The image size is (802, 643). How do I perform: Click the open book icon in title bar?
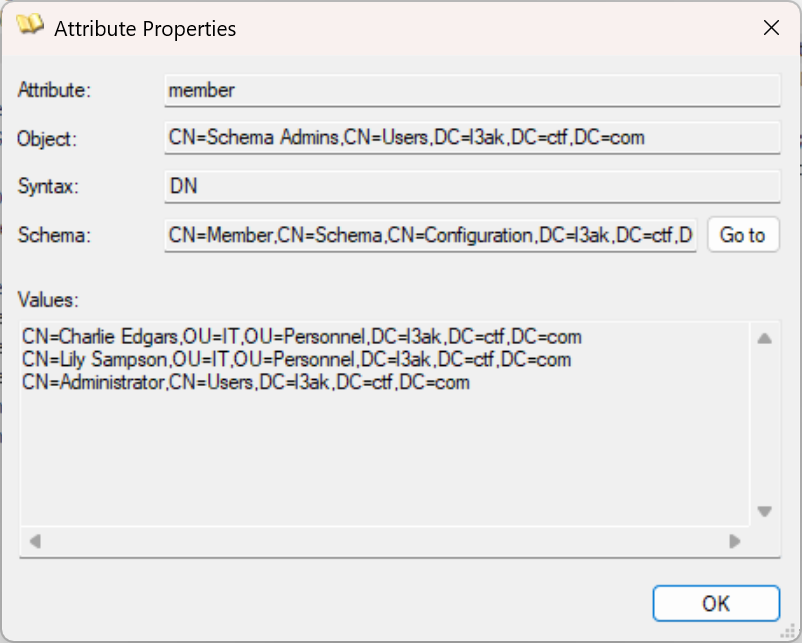pos(30,25)
